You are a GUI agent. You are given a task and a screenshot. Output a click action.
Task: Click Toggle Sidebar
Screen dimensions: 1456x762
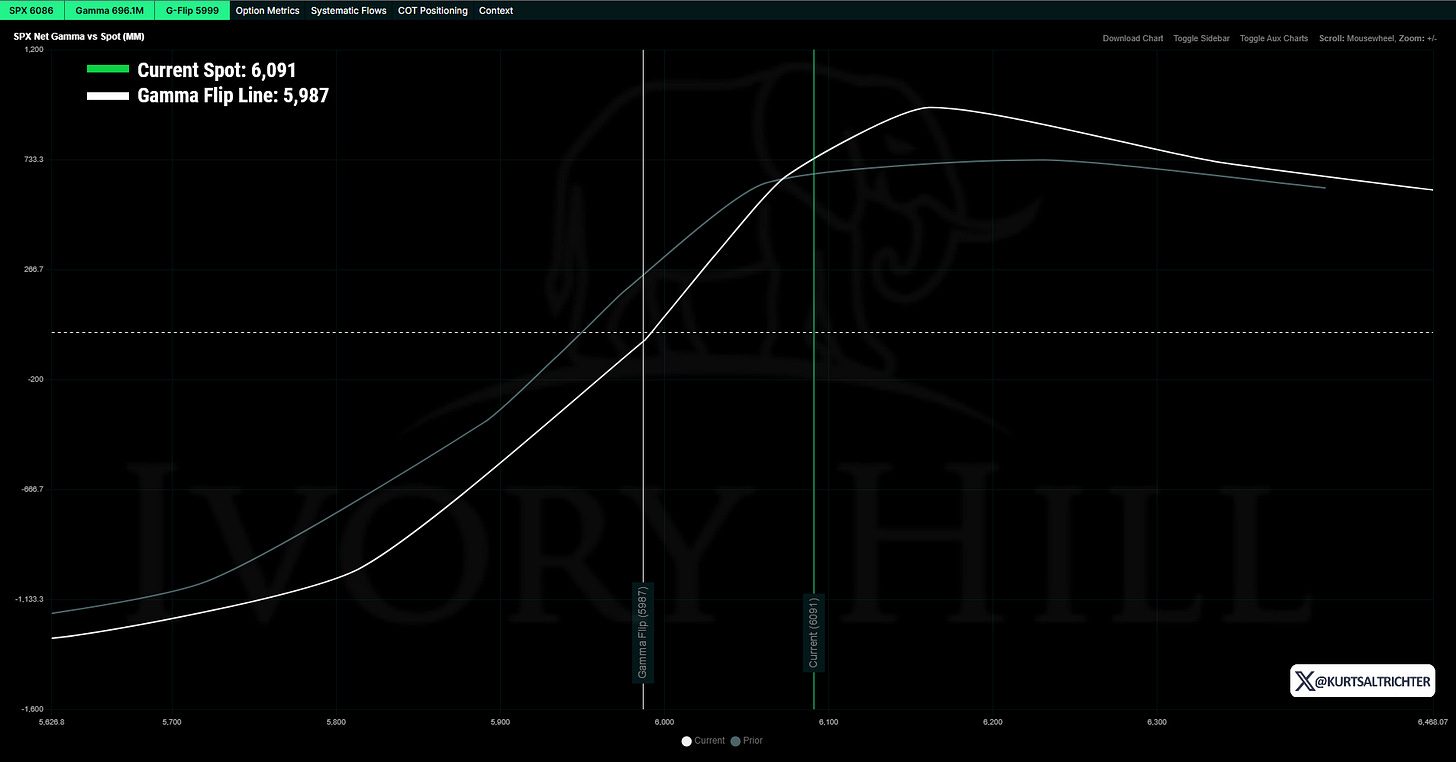[x=1201, y=38]
